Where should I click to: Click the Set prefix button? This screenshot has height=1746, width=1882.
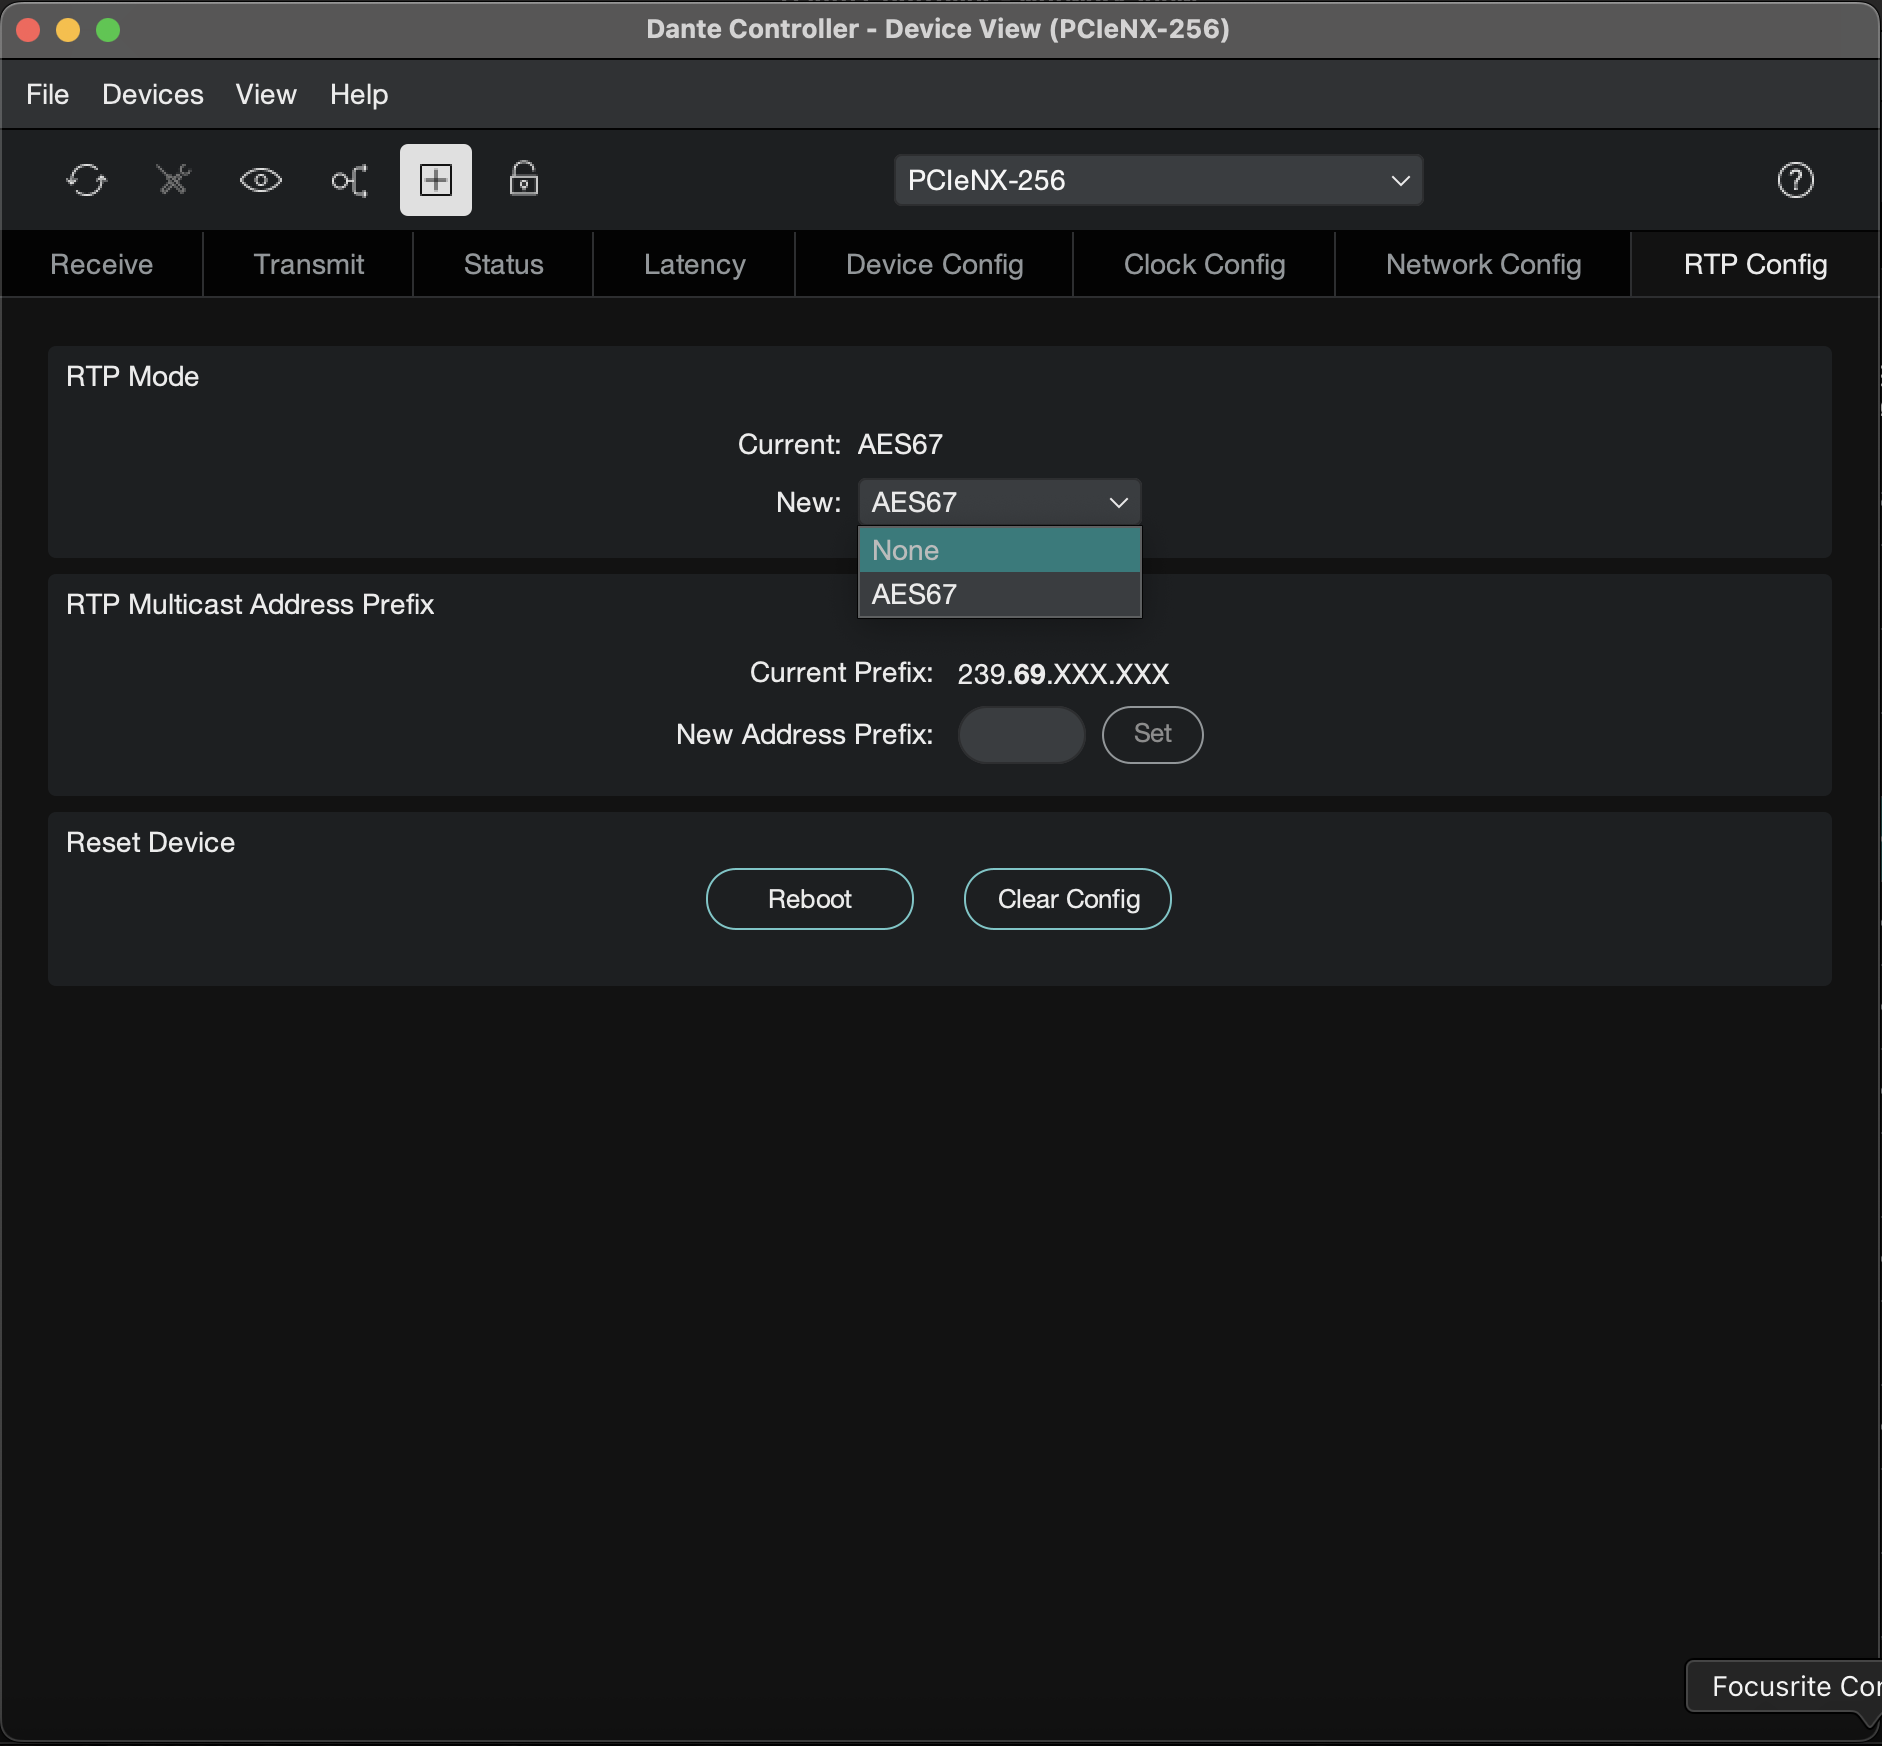pyautogui.click(x=1152, y=735)
